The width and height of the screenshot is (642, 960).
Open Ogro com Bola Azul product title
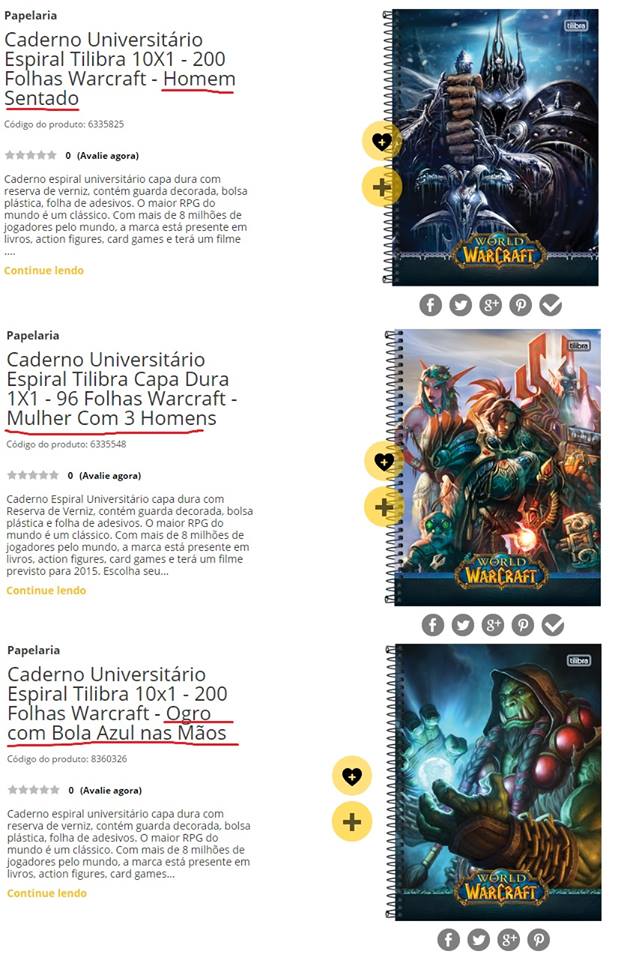point(118,703)
